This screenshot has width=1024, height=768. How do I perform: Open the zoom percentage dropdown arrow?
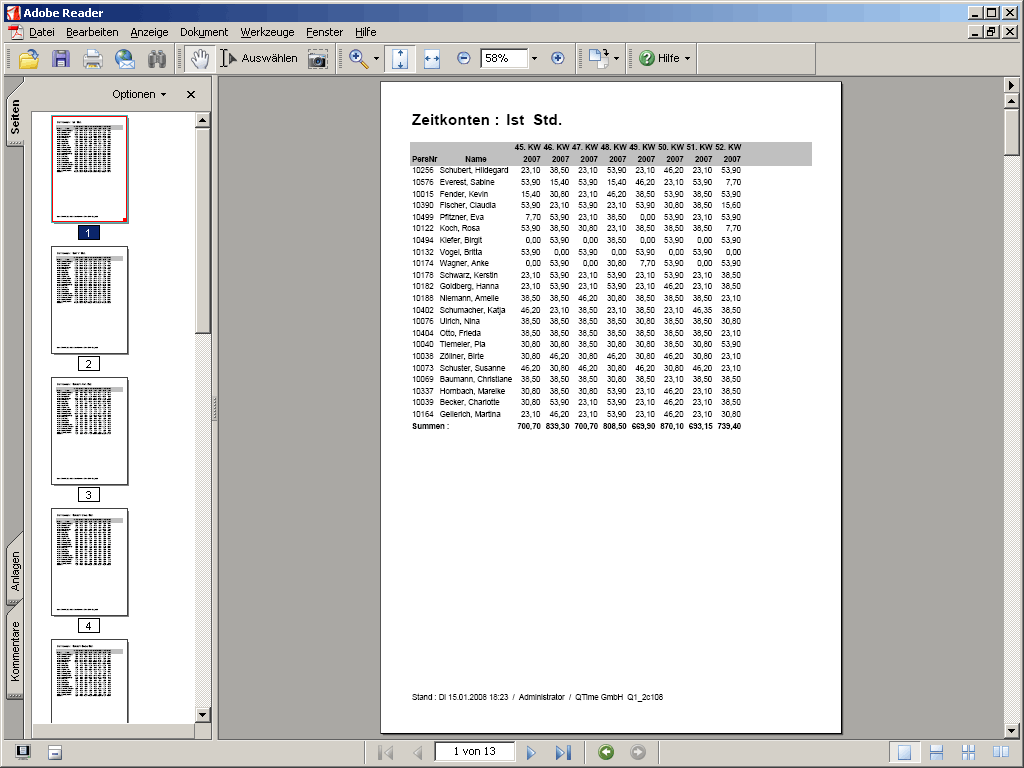pos(534,59)
